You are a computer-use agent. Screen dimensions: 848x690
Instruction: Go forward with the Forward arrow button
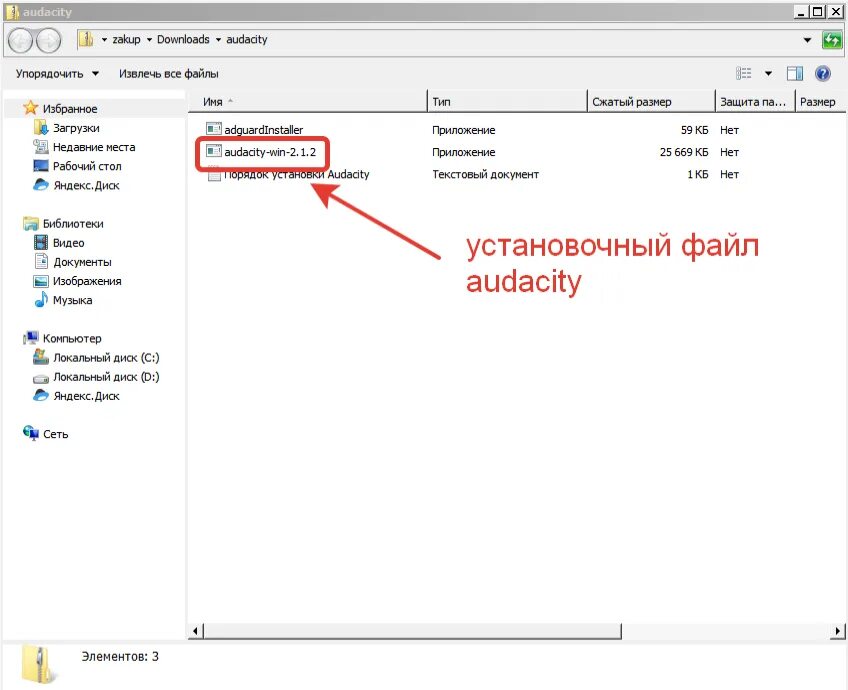(48, 41)
